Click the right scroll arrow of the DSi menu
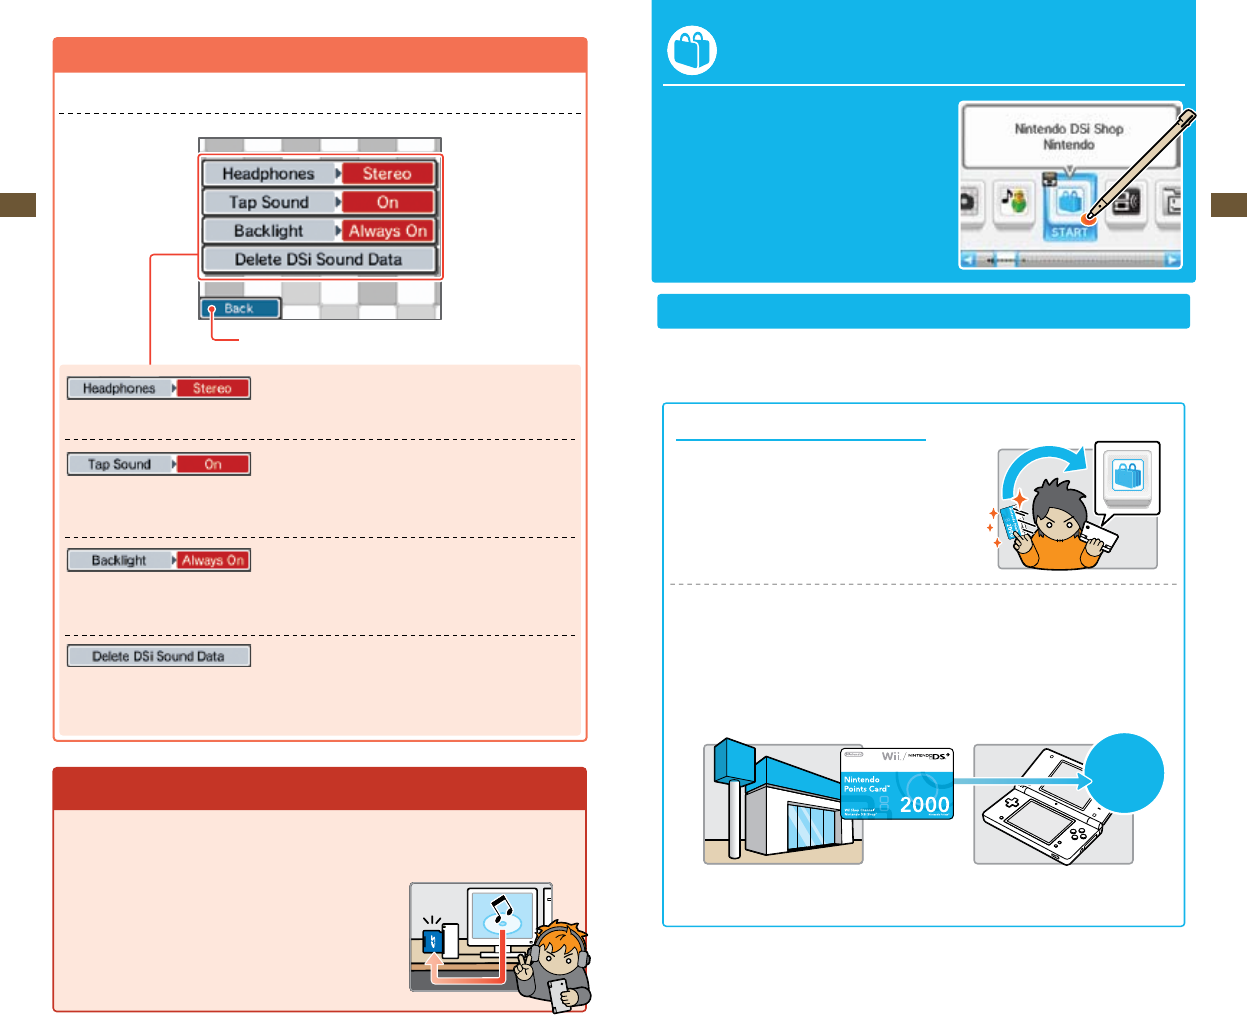Viewport: 1247px width, 1015px height. (1174, 260)
